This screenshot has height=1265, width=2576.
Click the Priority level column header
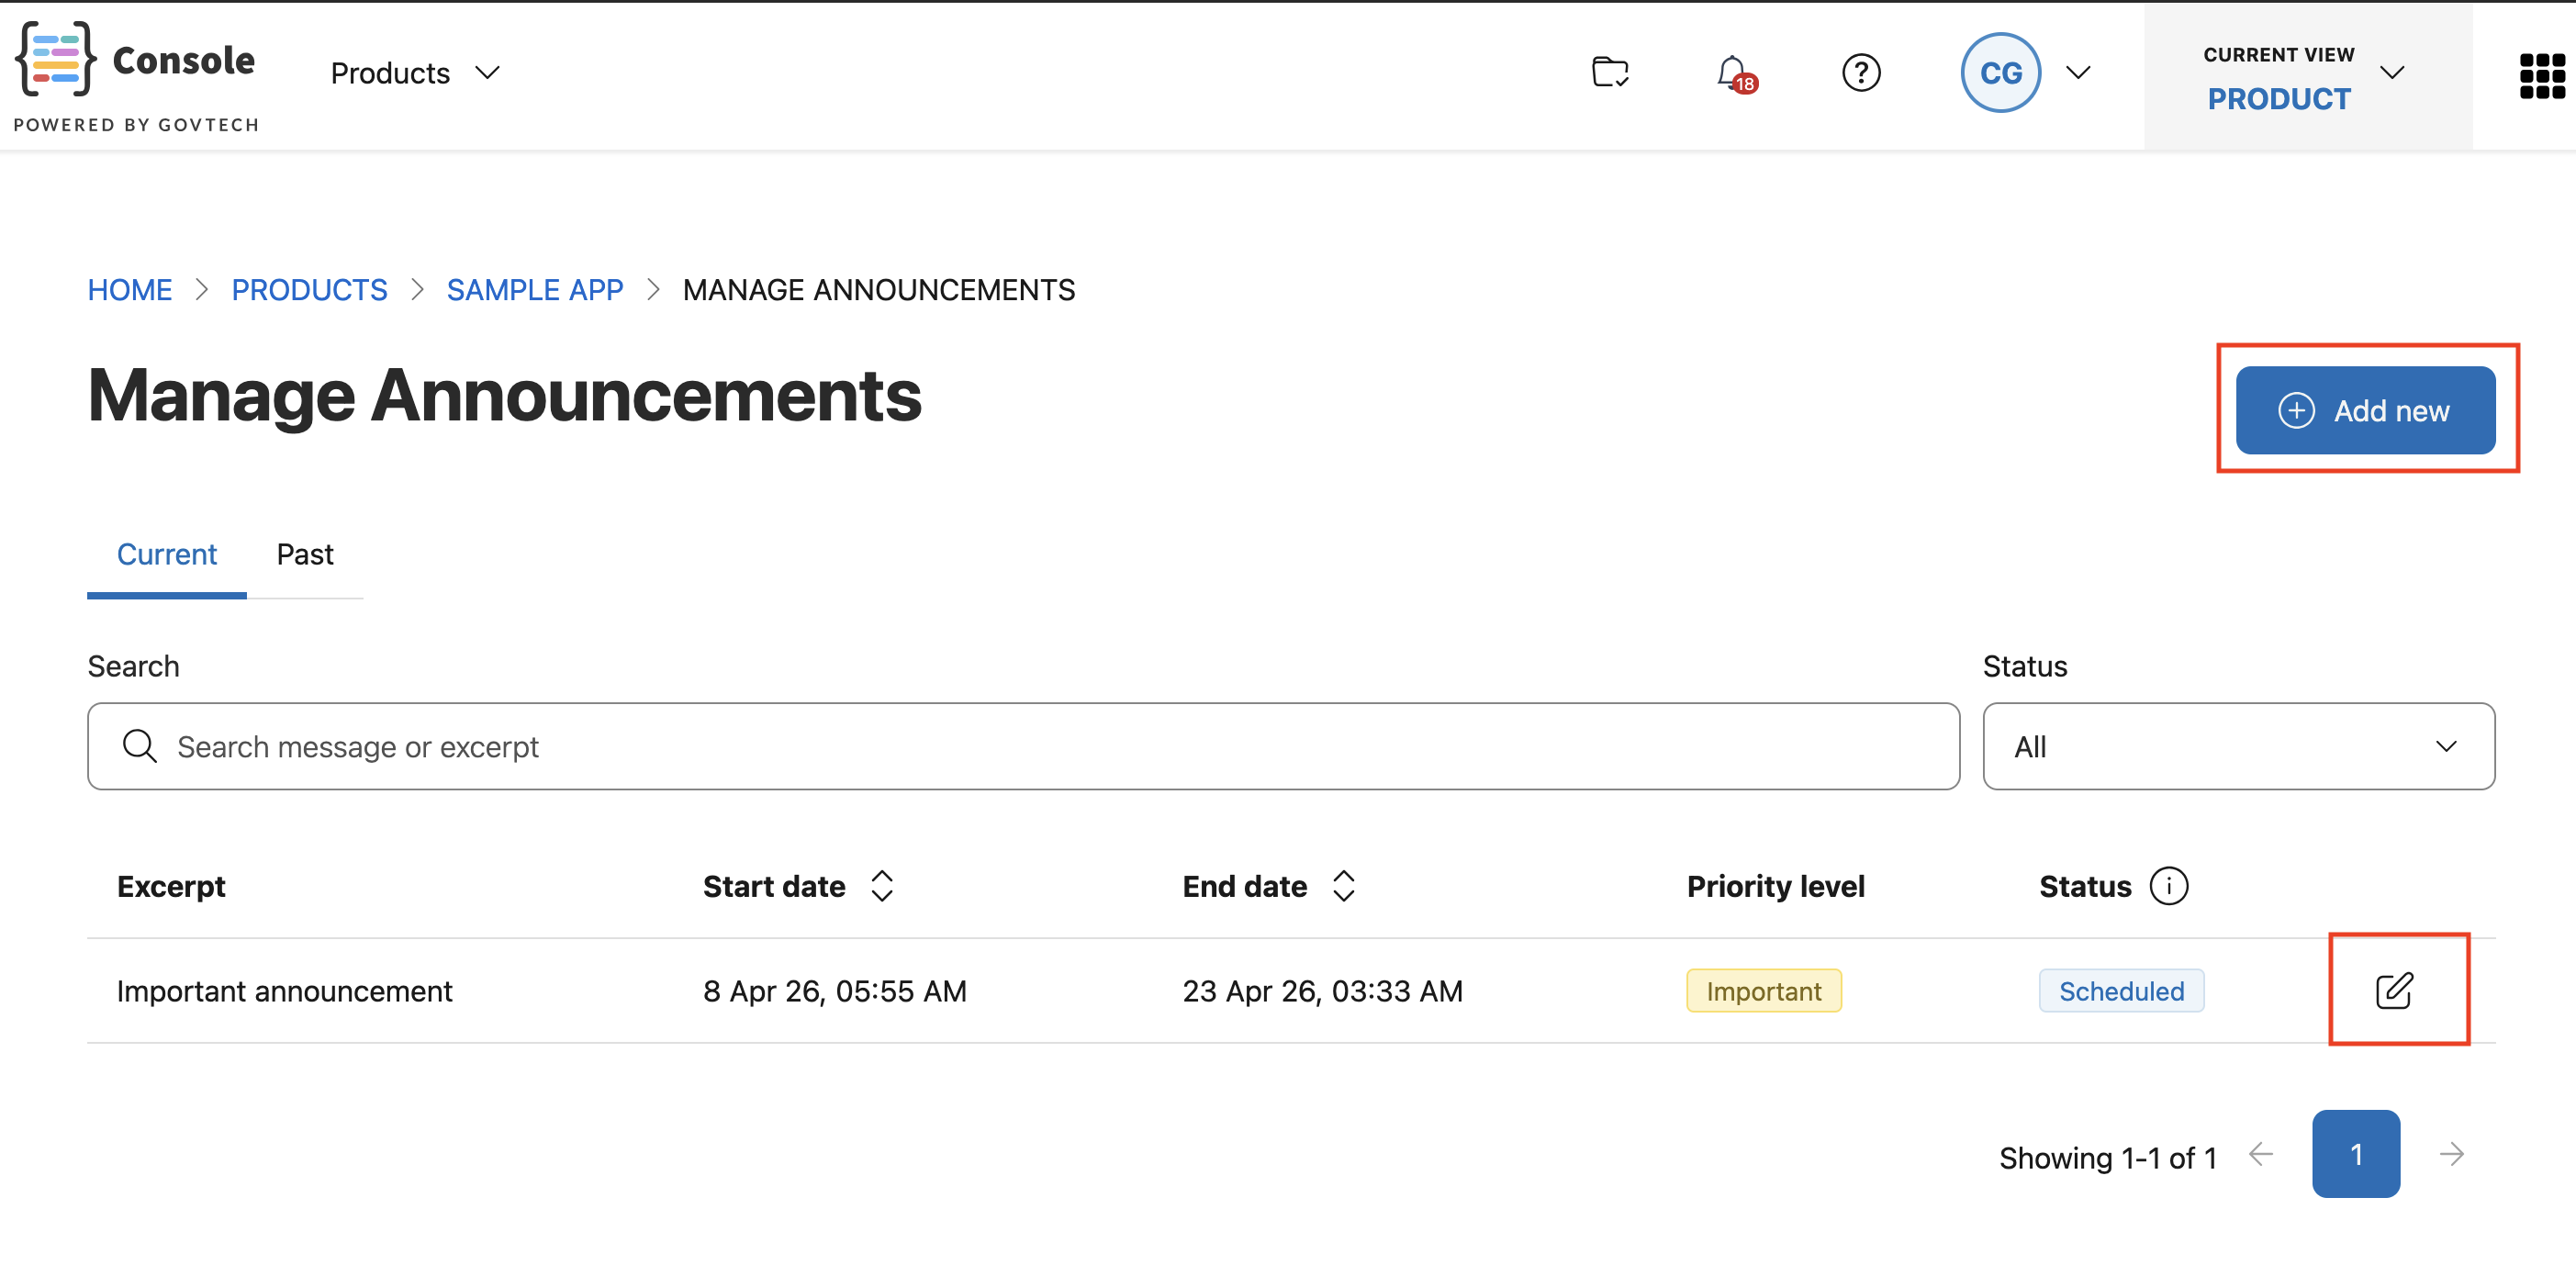[1775, 886]
